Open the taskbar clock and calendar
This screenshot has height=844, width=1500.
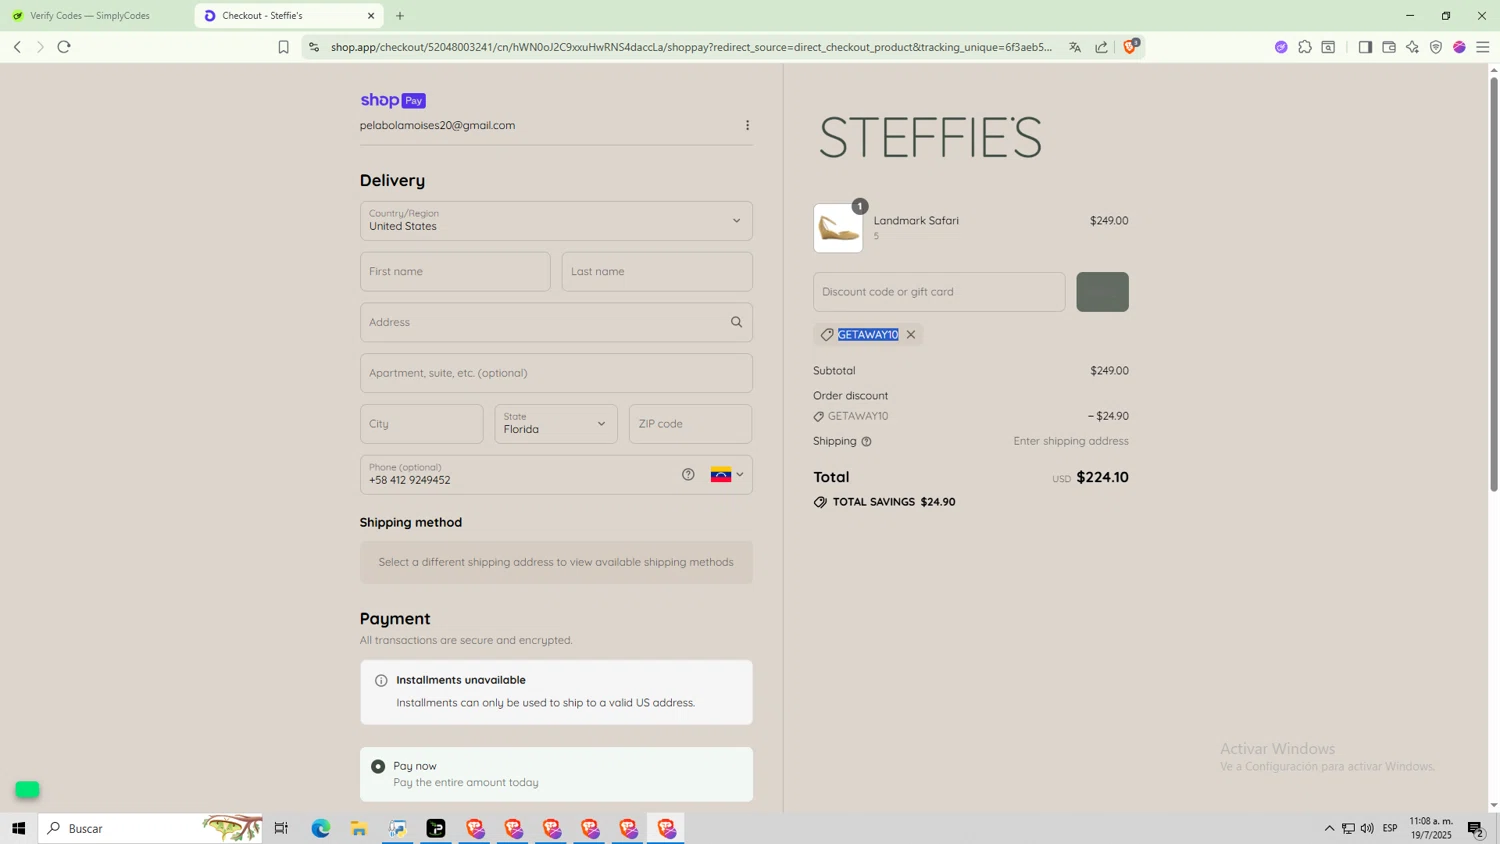(x=1431, y=828)
